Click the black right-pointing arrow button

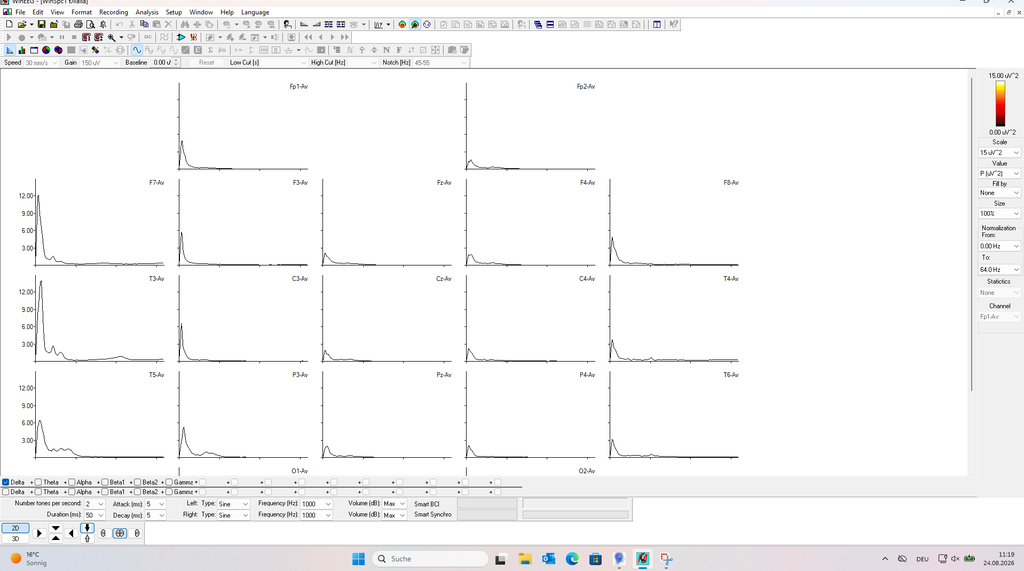click(39, 533)
